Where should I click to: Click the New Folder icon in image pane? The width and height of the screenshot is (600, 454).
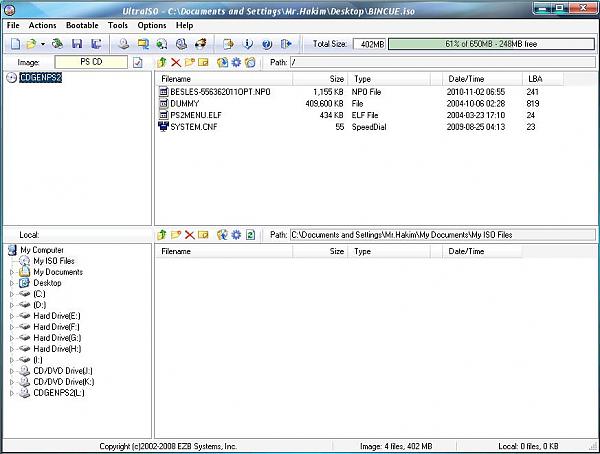pos(190,62)
